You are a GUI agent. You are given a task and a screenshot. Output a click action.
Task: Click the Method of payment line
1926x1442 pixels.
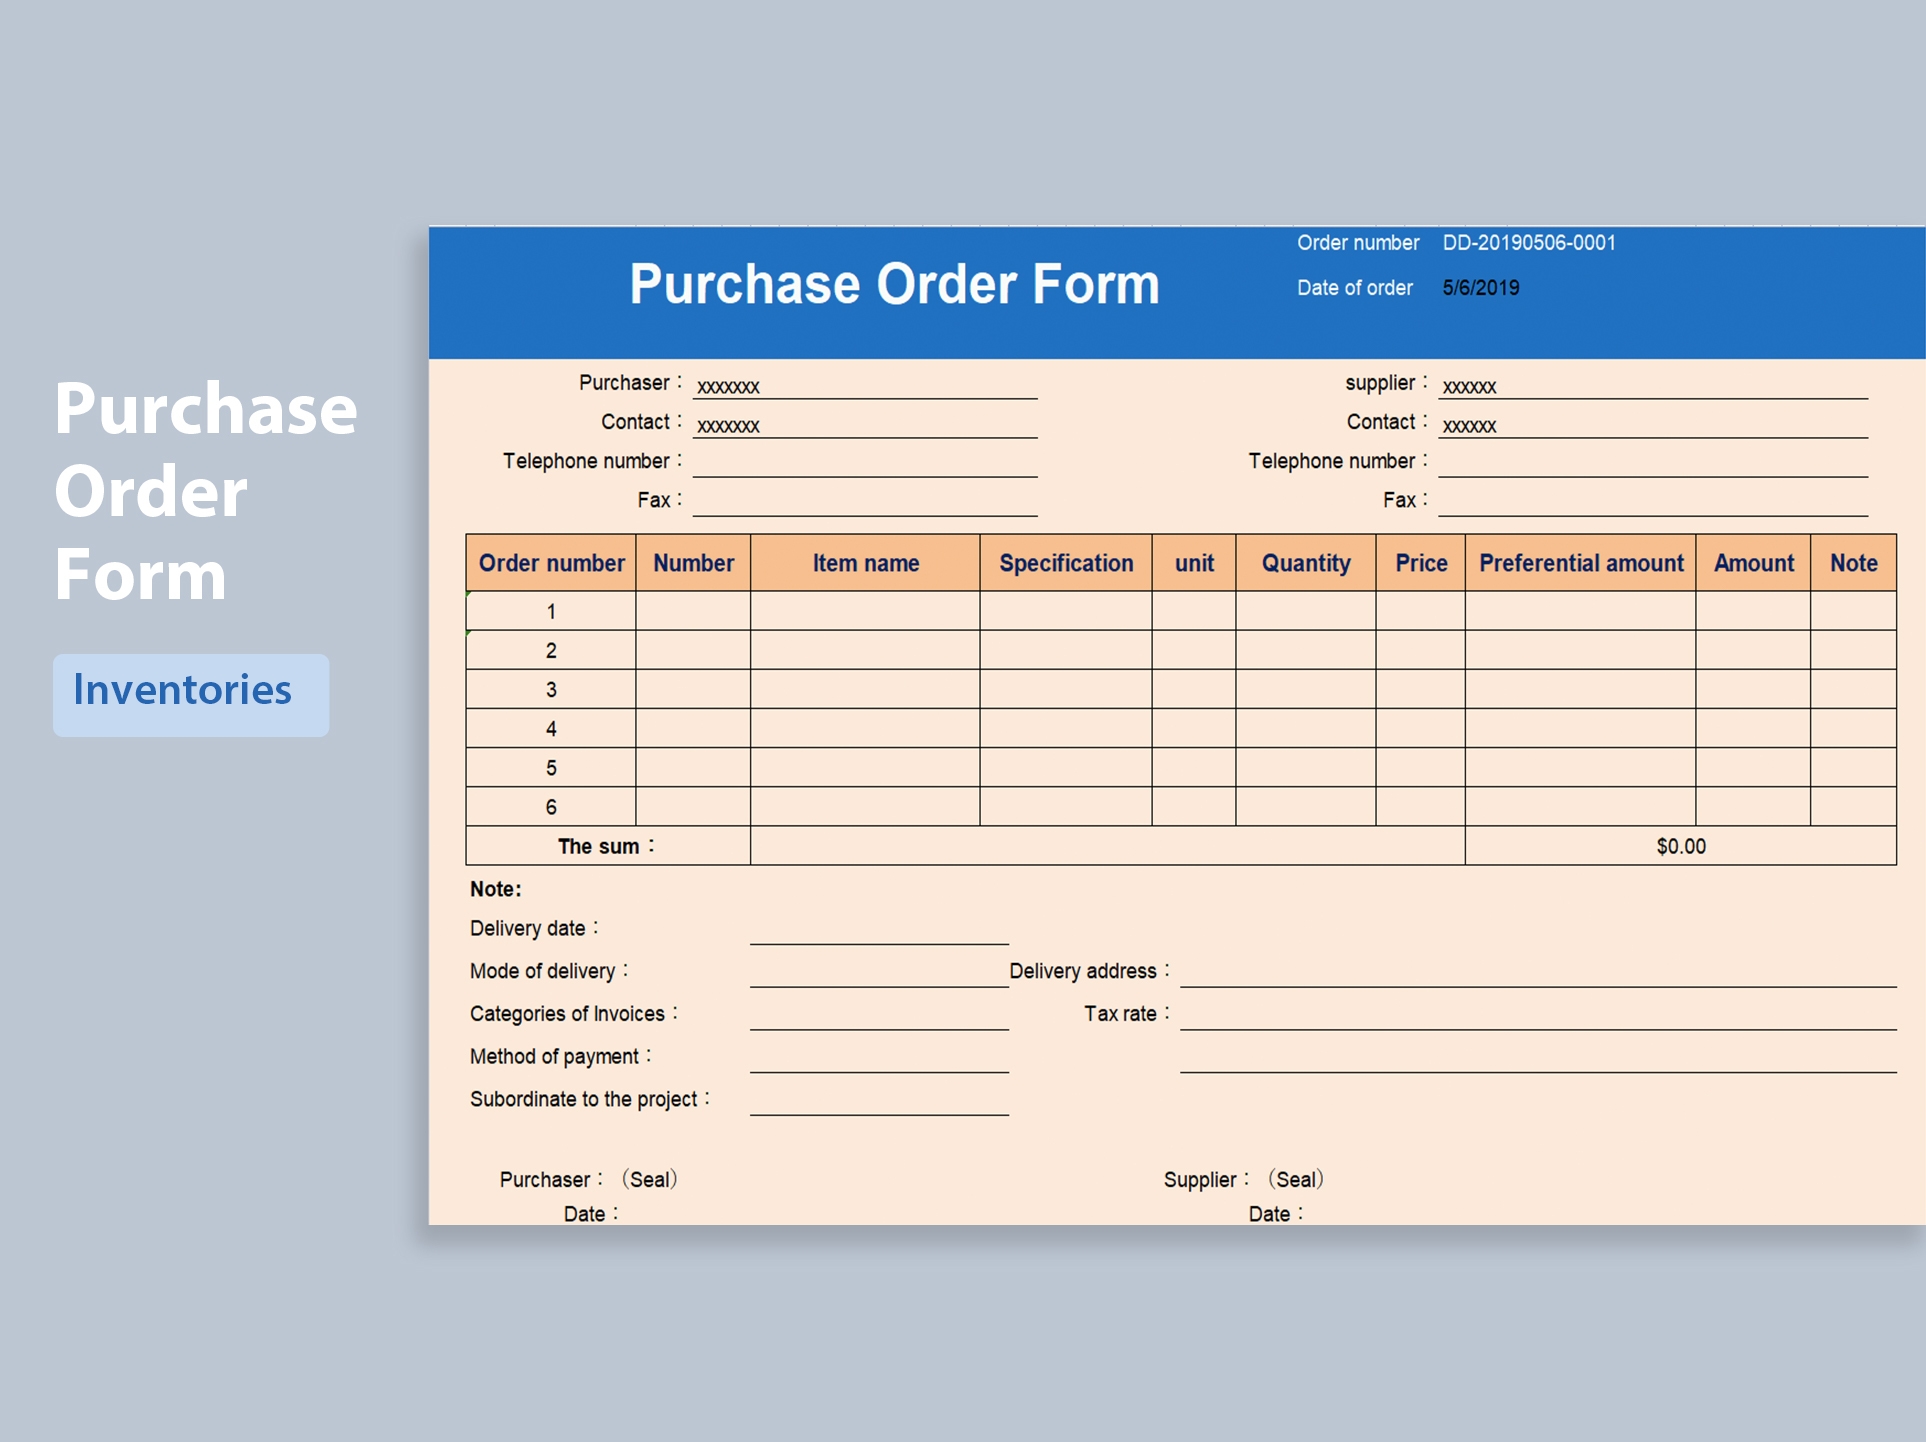(879, 1068)
